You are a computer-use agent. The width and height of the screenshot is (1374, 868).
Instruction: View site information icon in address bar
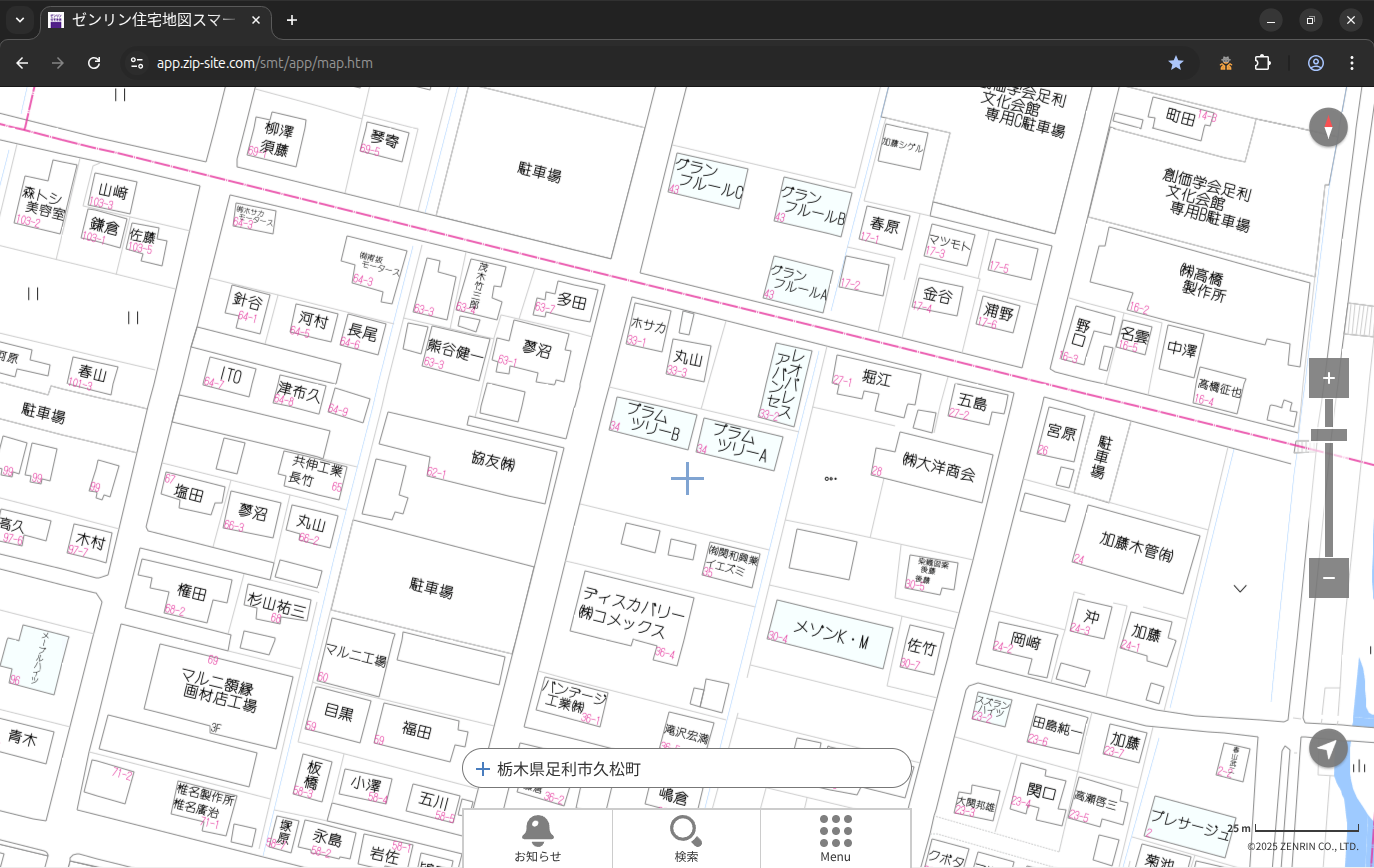tap(138, 63)
